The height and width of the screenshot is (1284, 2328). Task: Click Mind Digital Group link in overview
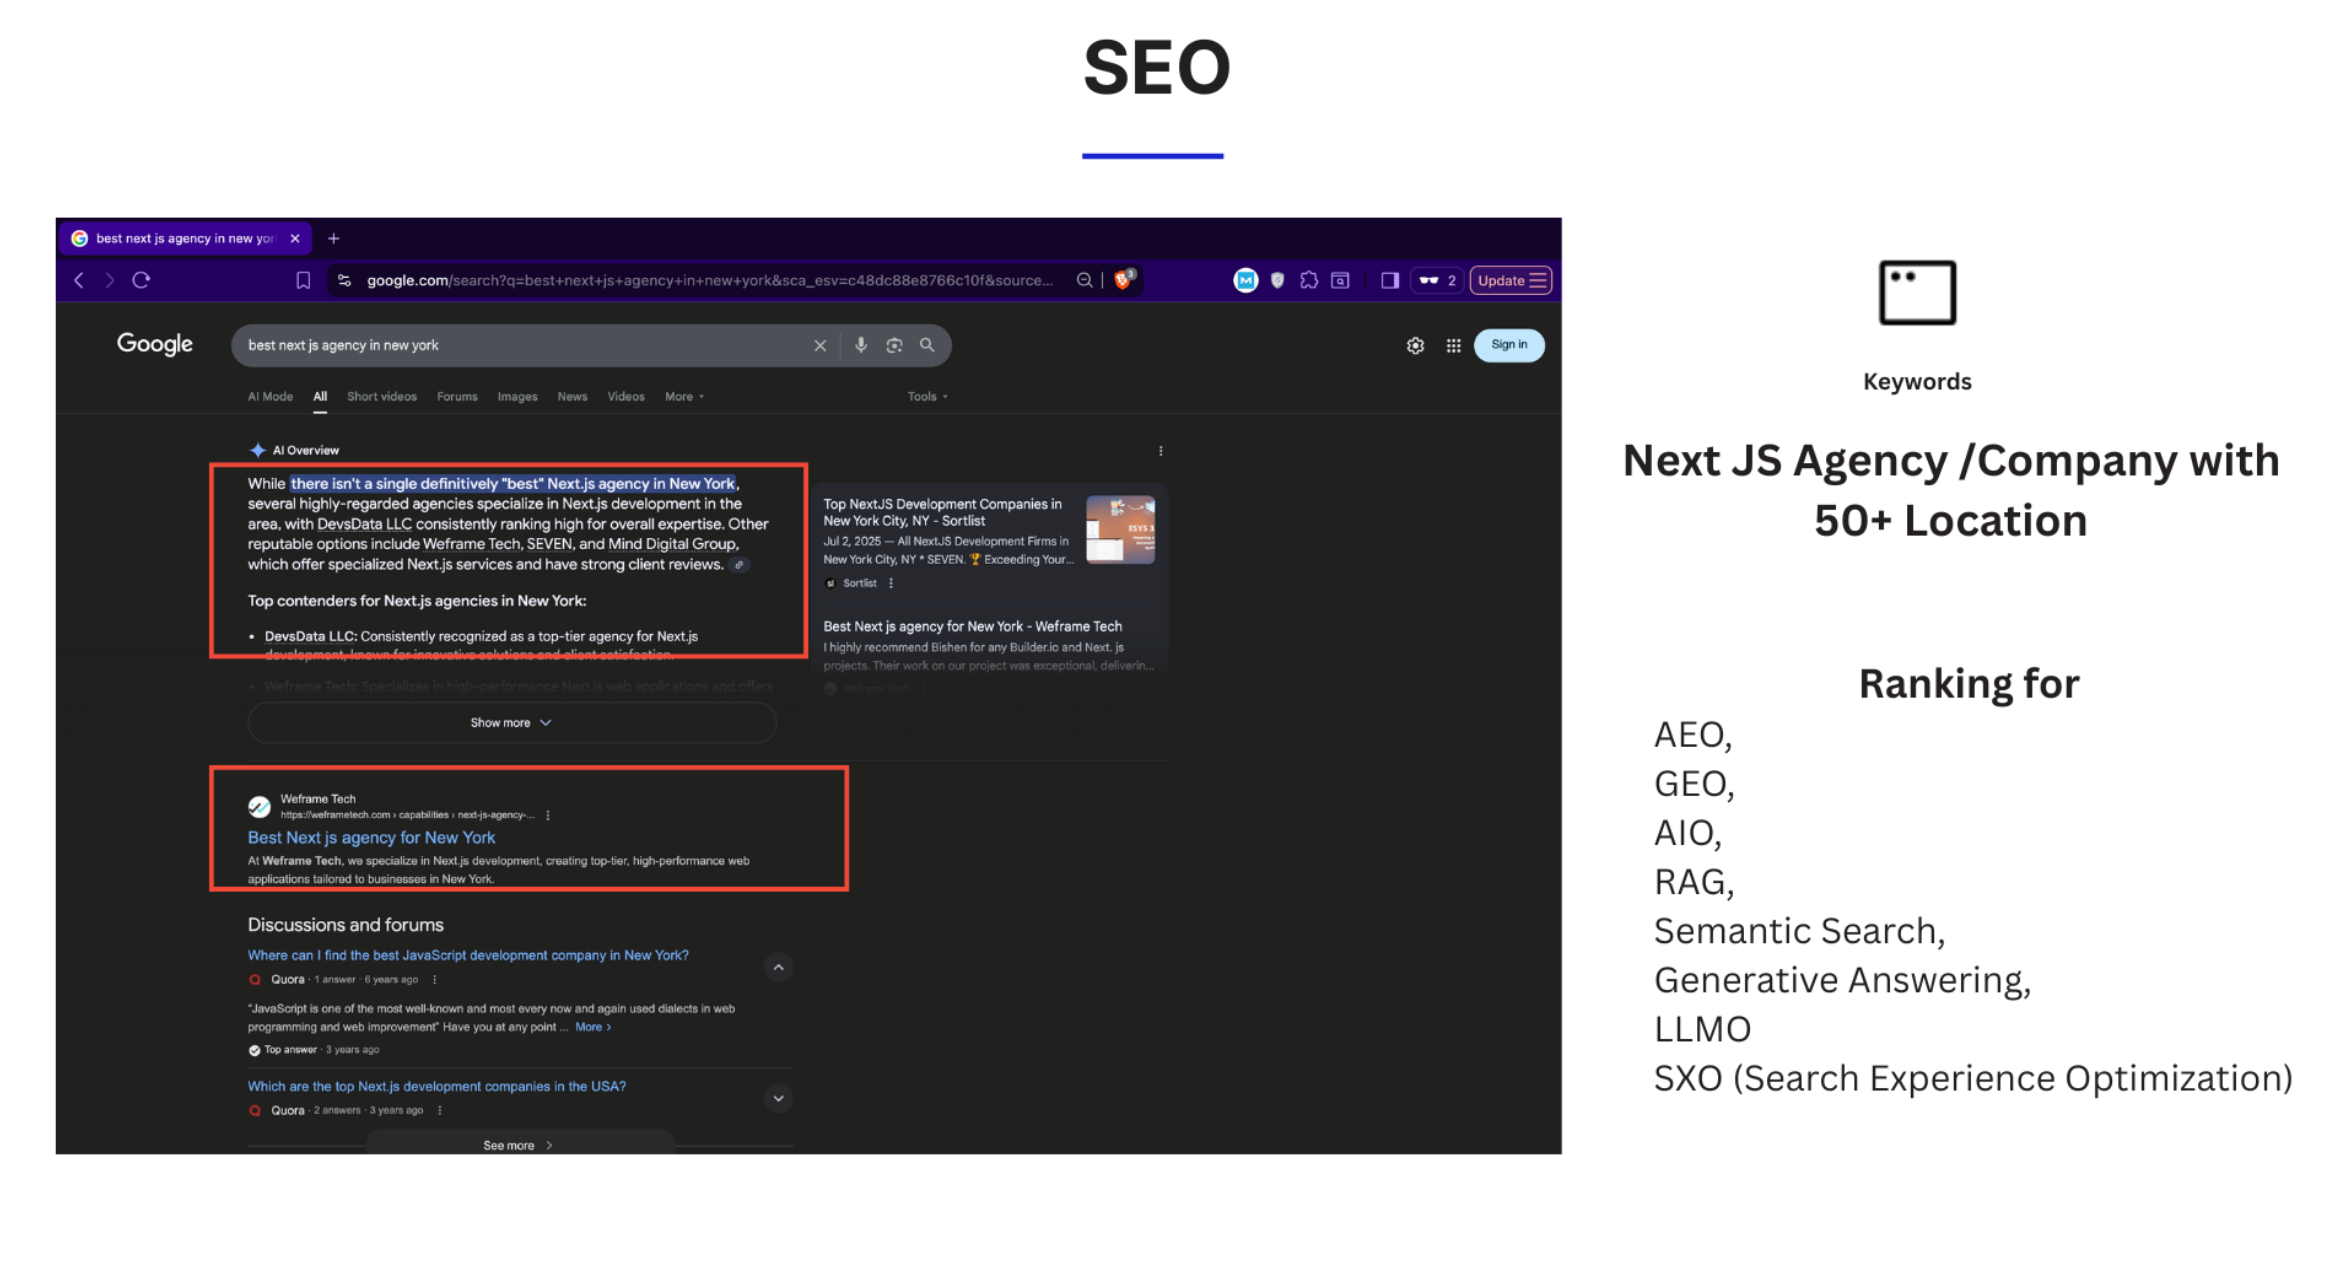[672, 545]
